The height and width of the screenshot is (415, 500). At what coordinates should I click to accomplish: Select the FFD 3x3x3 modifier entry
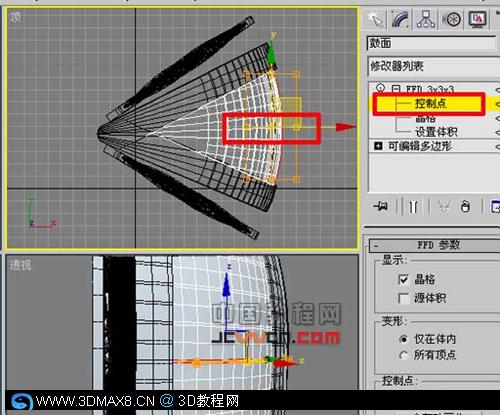point(430,89)
